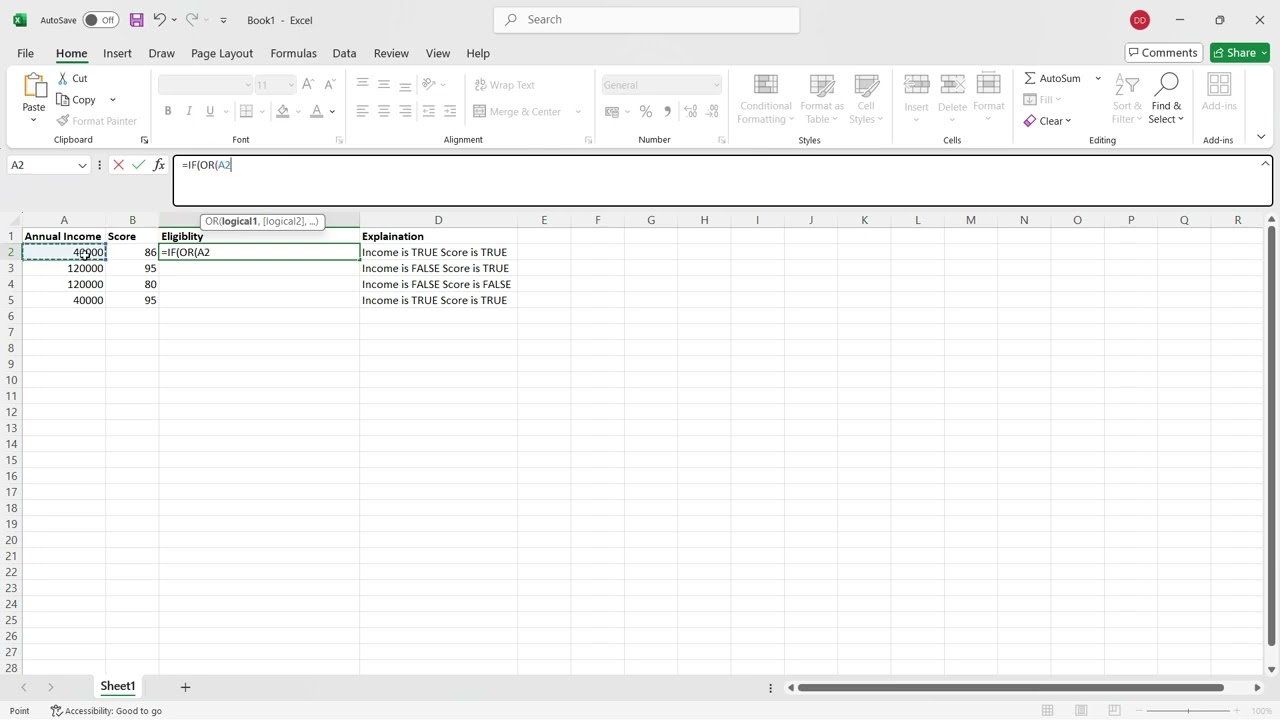Click the AutoSum sigma icon

pyautogui.click(x=1029, y=78)
